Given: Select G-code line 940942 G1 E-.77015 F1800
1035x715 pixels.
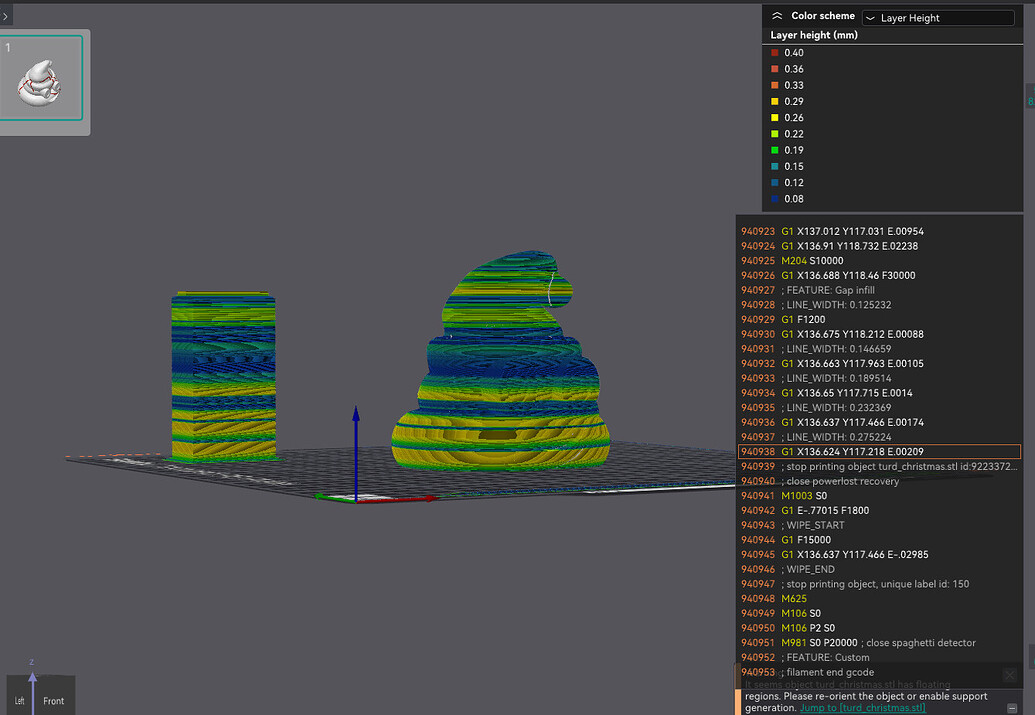Looking at the screenshot, I should click(x=879, y=510).
